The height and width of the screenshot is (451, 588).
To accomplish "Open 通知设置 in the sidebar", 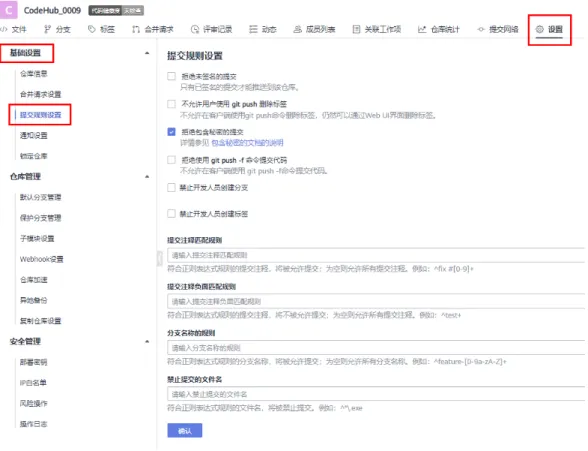I will pyautogui.click(x=34, y=135).
